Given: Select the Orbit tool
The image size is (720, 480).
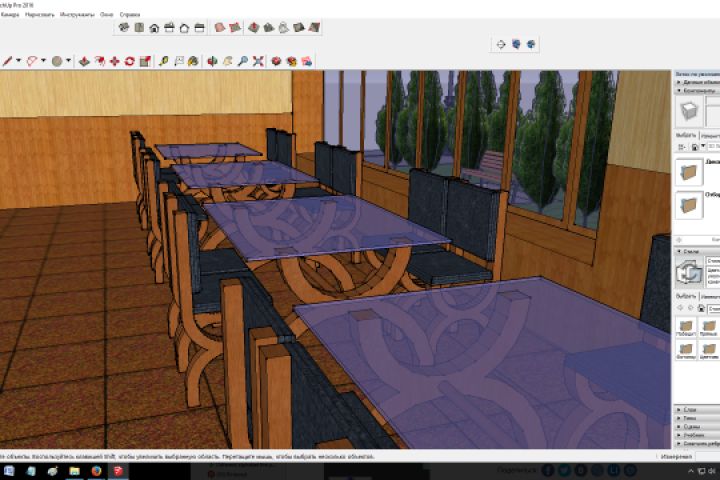Looking at the screenshot, I should click(212, 61).
